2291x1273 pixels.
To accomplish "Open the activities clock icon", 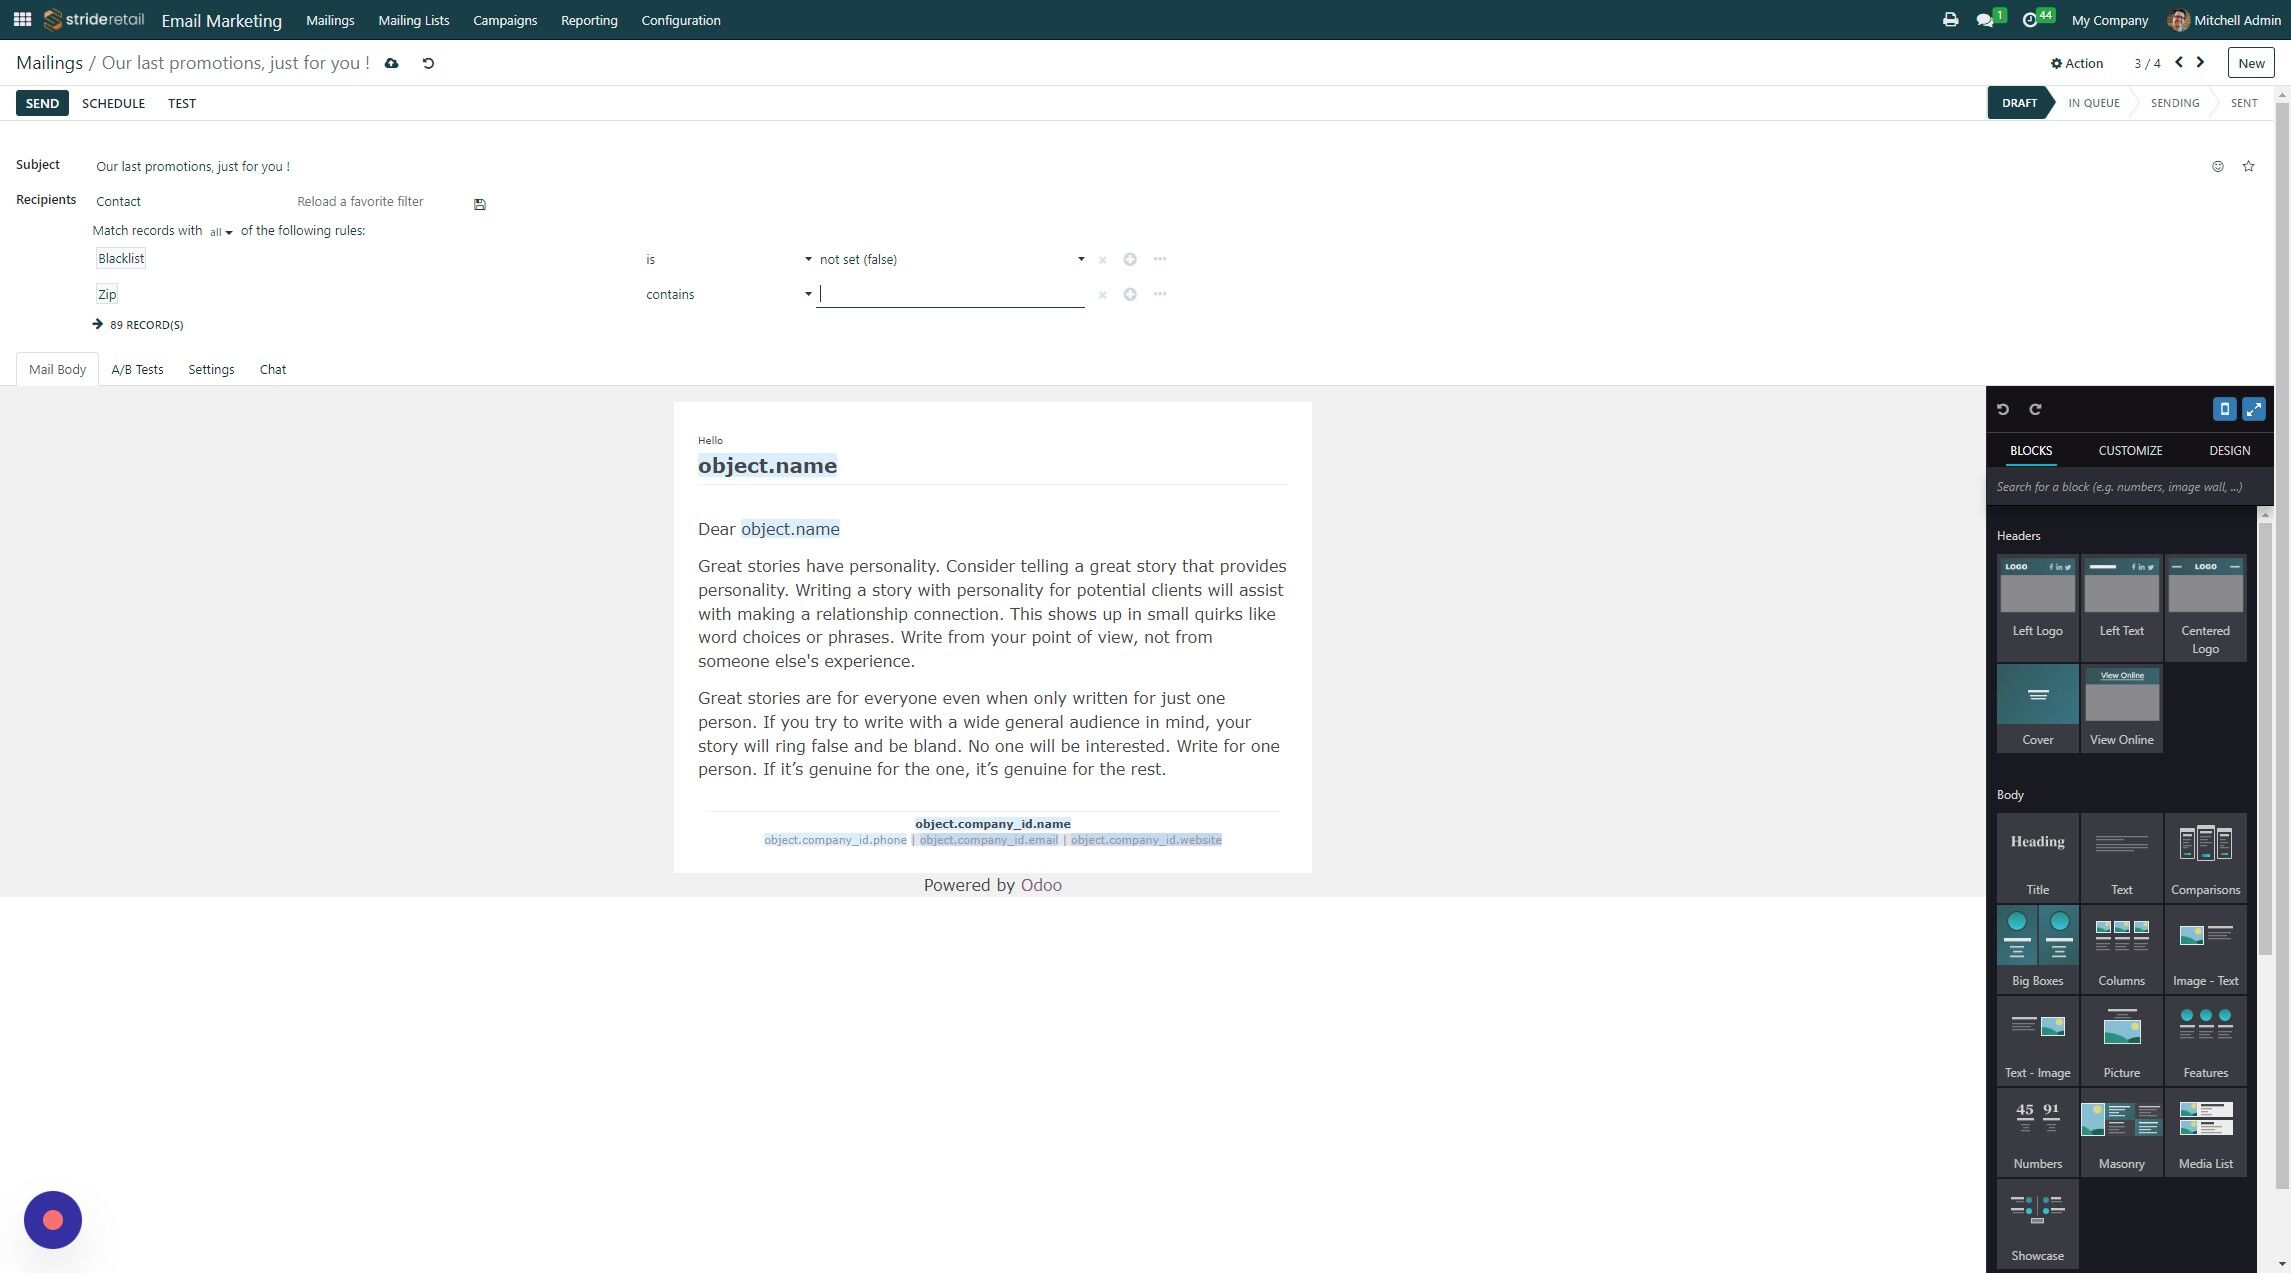I will pyautogui.click(x=2030, y=20).
